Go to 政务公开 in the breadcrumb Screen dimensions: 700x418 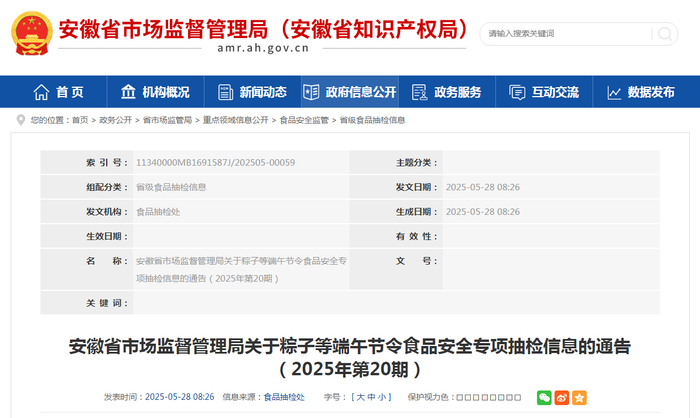[116, 120]
